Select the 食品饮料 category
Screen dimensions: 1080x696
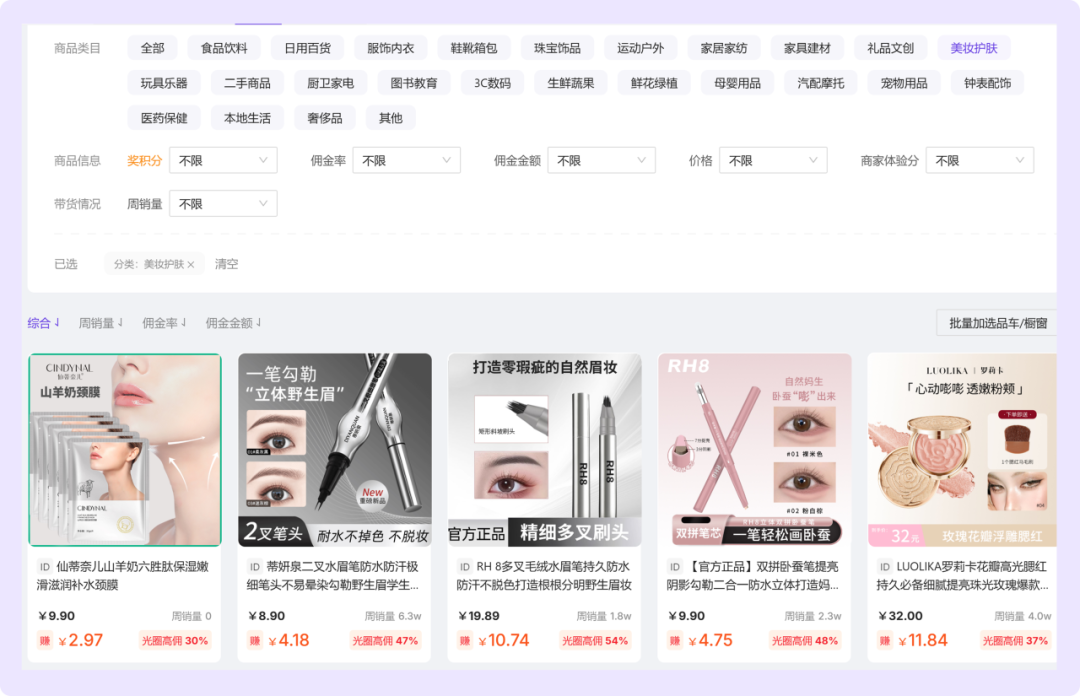click(x=224, y=48)
